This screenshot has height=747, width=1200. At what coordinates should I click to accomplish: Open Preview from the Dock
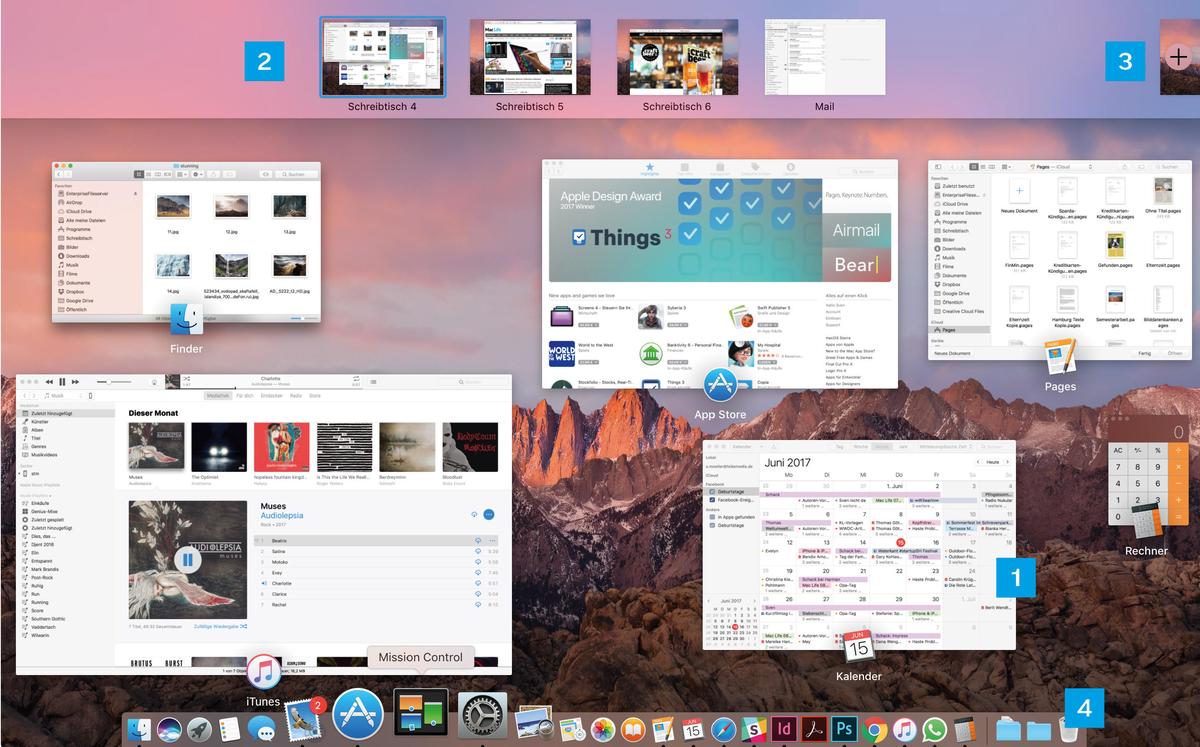coord(534,721)
